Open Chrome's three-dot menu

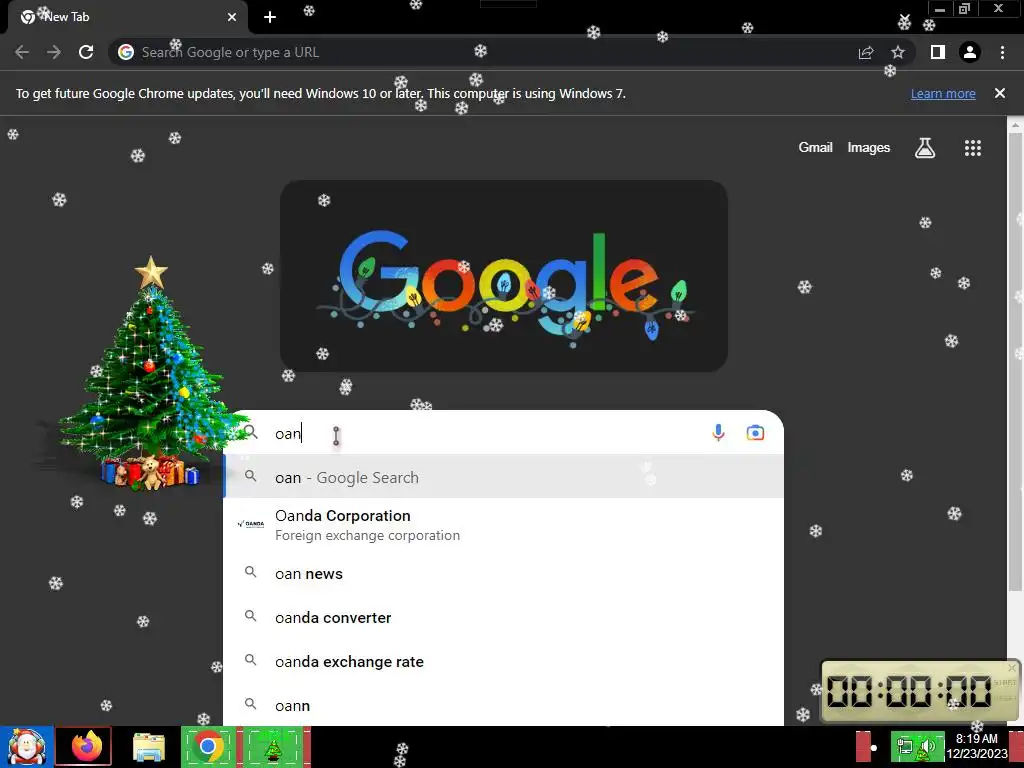click(1002, 52)
